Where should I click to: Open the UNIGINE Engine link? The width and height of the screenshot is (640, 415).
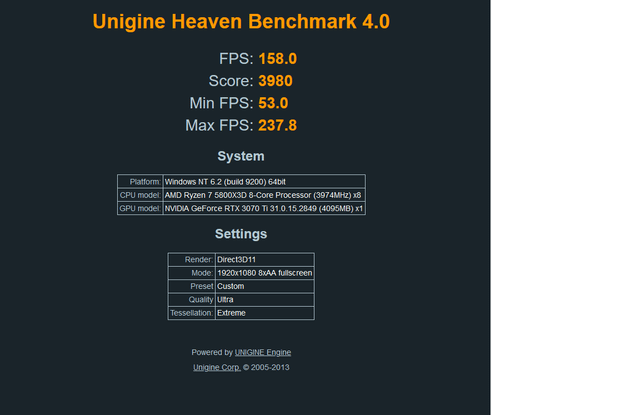point(263,352)
